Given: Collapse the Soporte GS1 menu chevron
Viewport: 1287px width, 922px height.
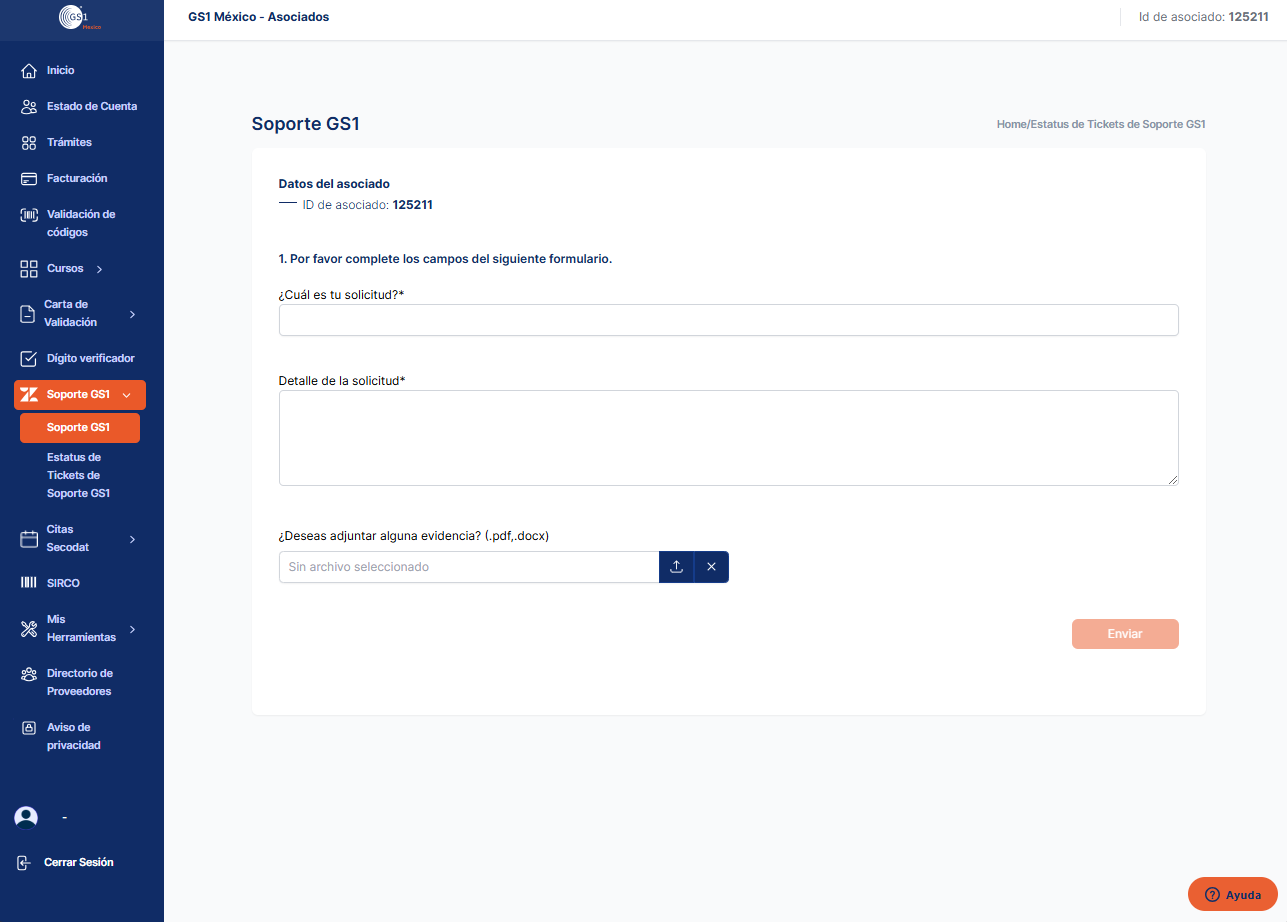Looking at the screenshot, I should (x=126, y=395).
